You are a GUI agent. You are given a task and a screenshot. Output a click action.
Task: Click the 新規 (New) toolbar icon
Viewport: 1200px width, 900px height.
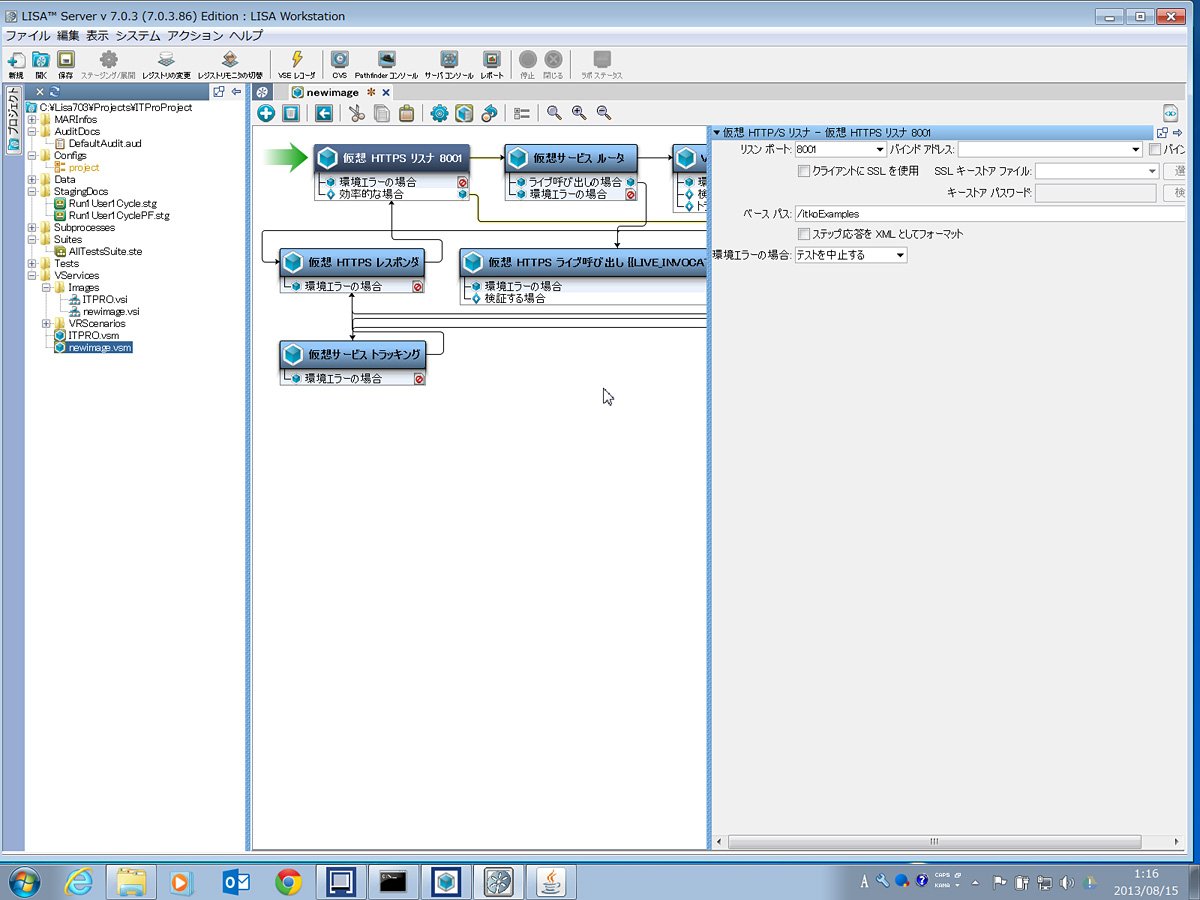(x=16, y=60)
